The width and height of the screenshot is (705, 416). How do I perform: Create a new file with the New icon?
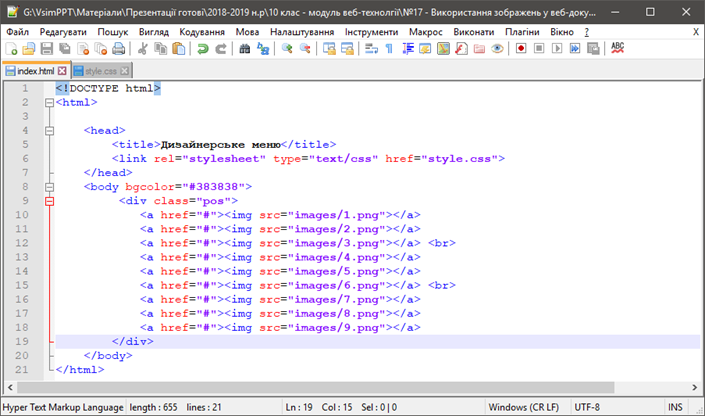click(x=11, y=49)
